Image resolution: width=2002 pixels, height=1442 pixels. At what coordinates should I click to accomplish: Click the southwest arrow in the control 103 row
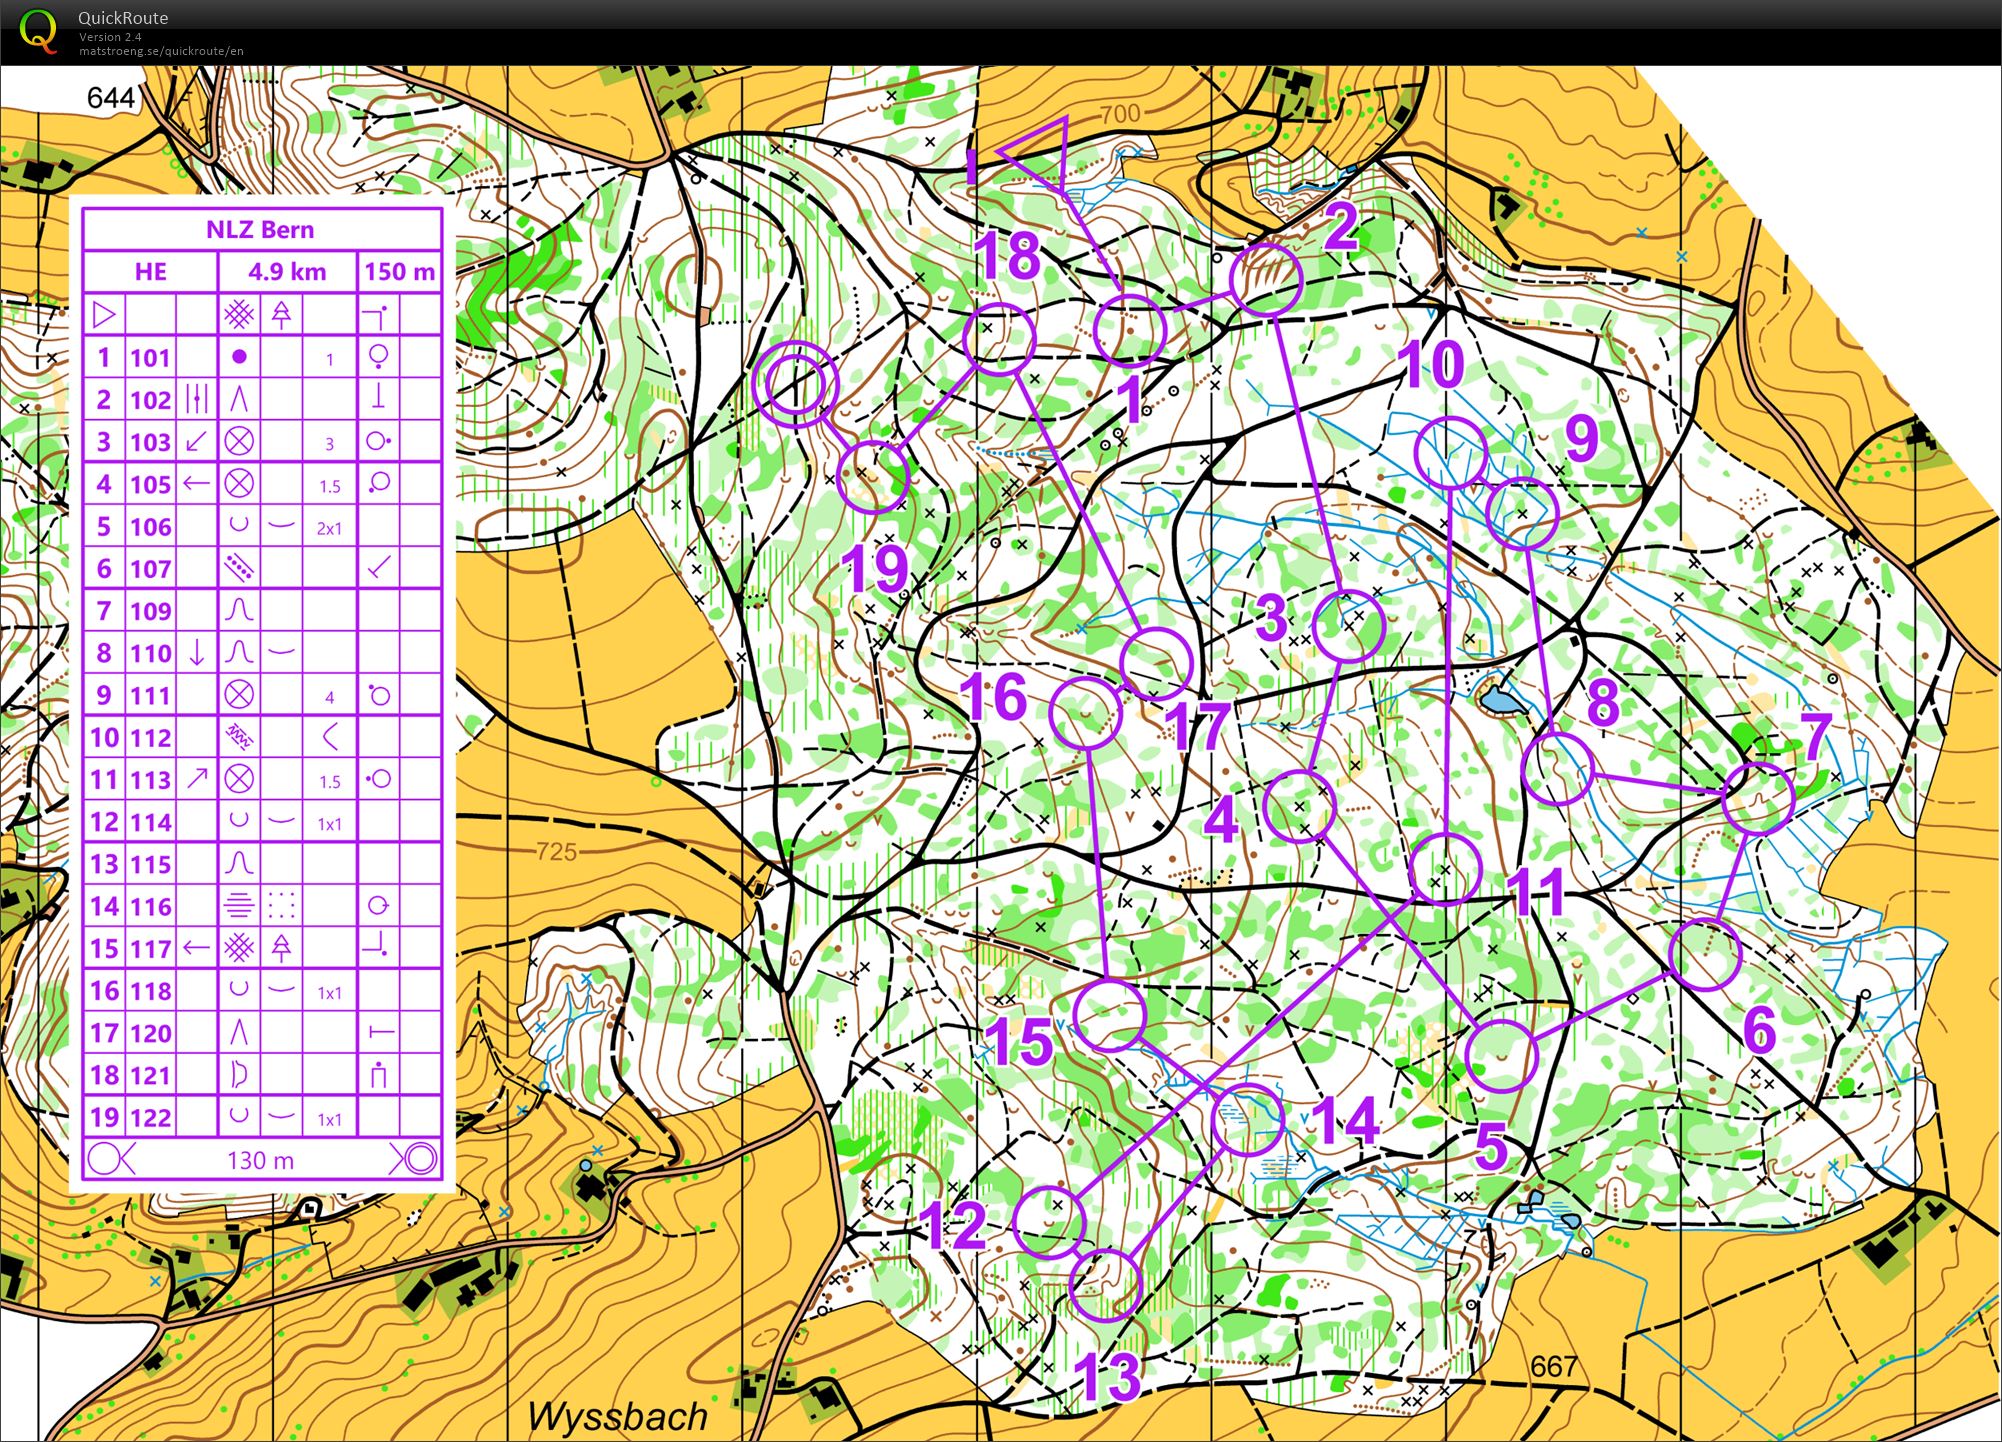click(x=197, y=441)
